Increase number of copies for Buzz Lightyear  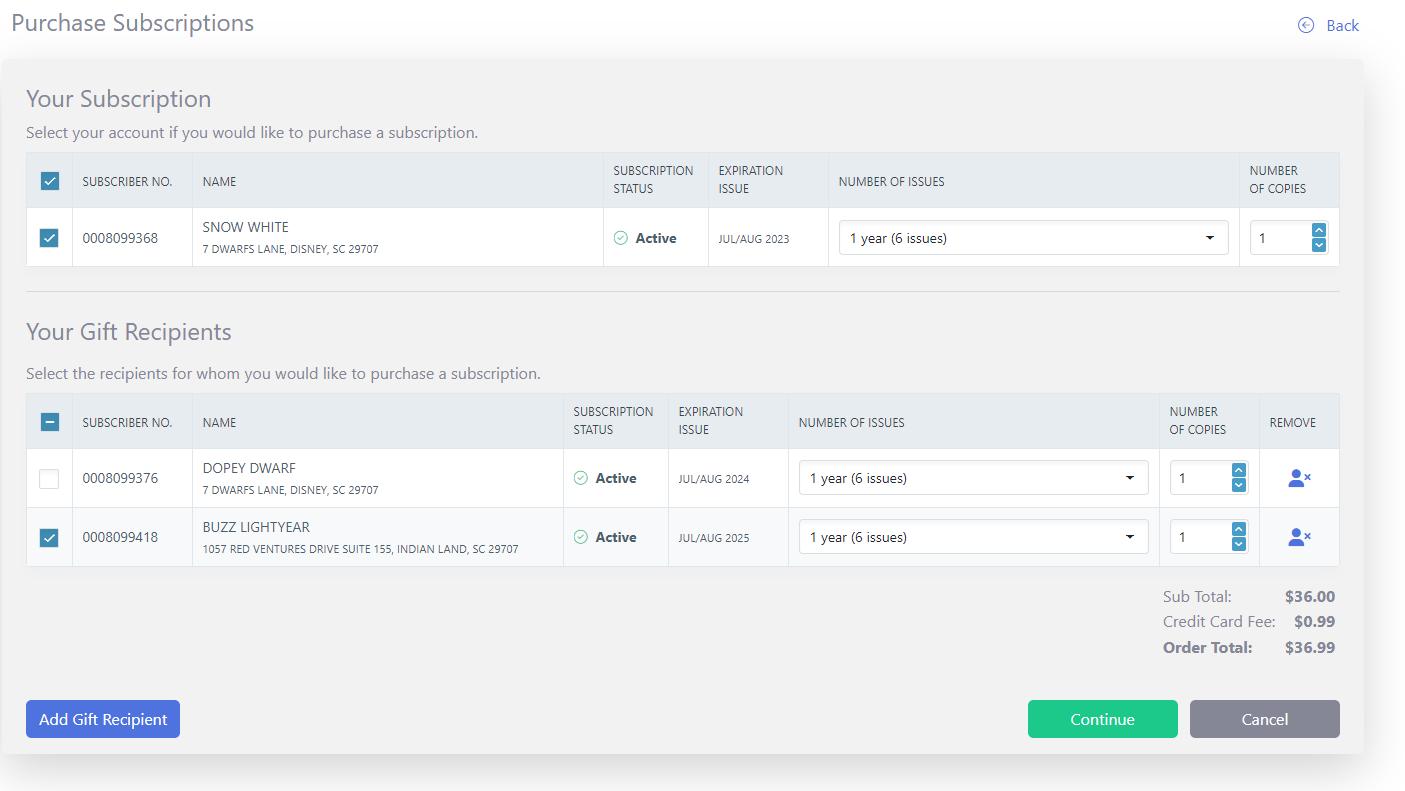[1238, 530]
